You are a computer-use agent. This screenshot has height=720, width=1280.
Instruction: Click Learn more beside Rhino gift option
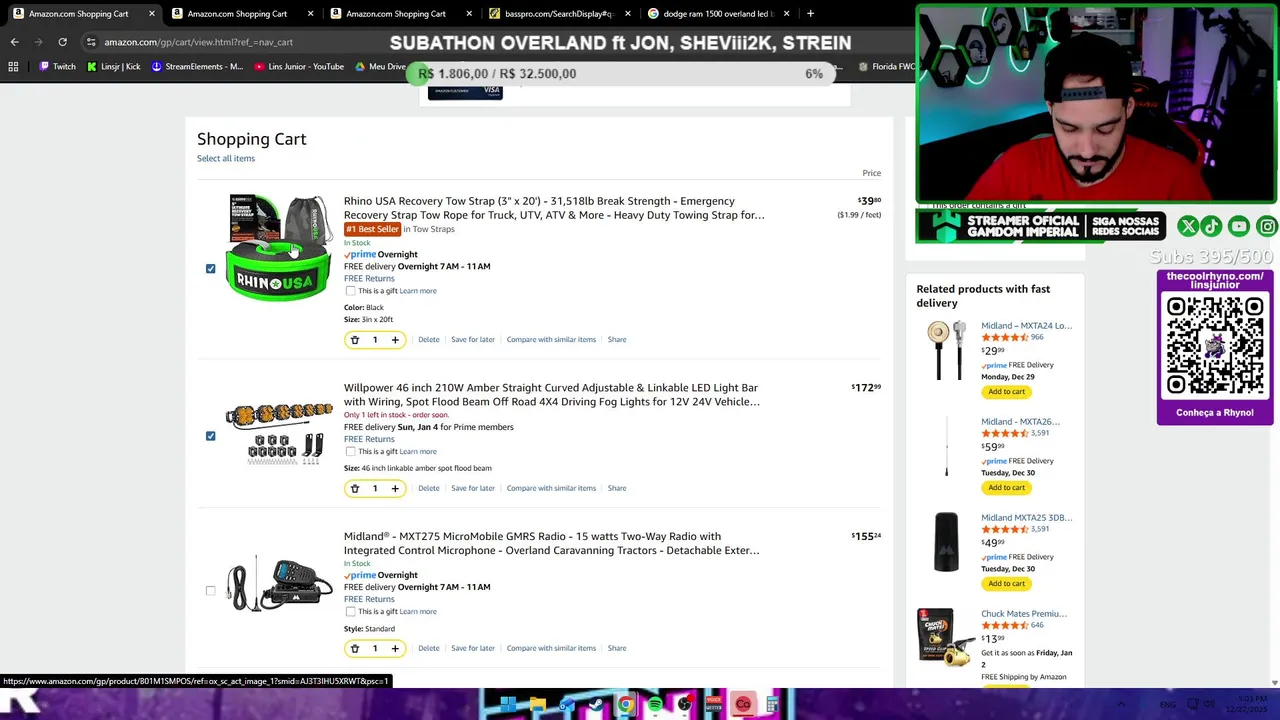pyautogui.click(x=418, y=291)
